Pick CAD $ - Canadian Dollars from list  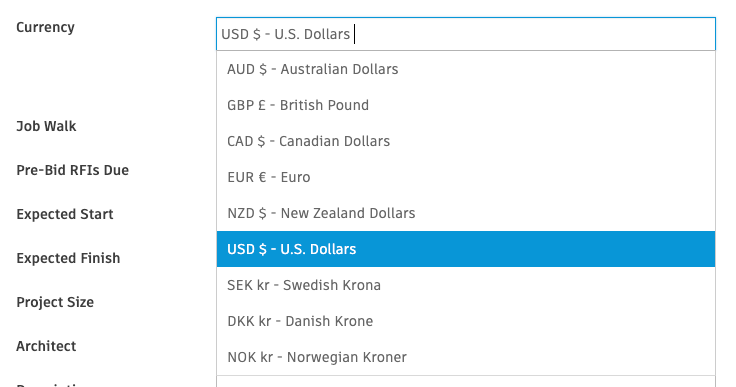(x=466, y=141)
